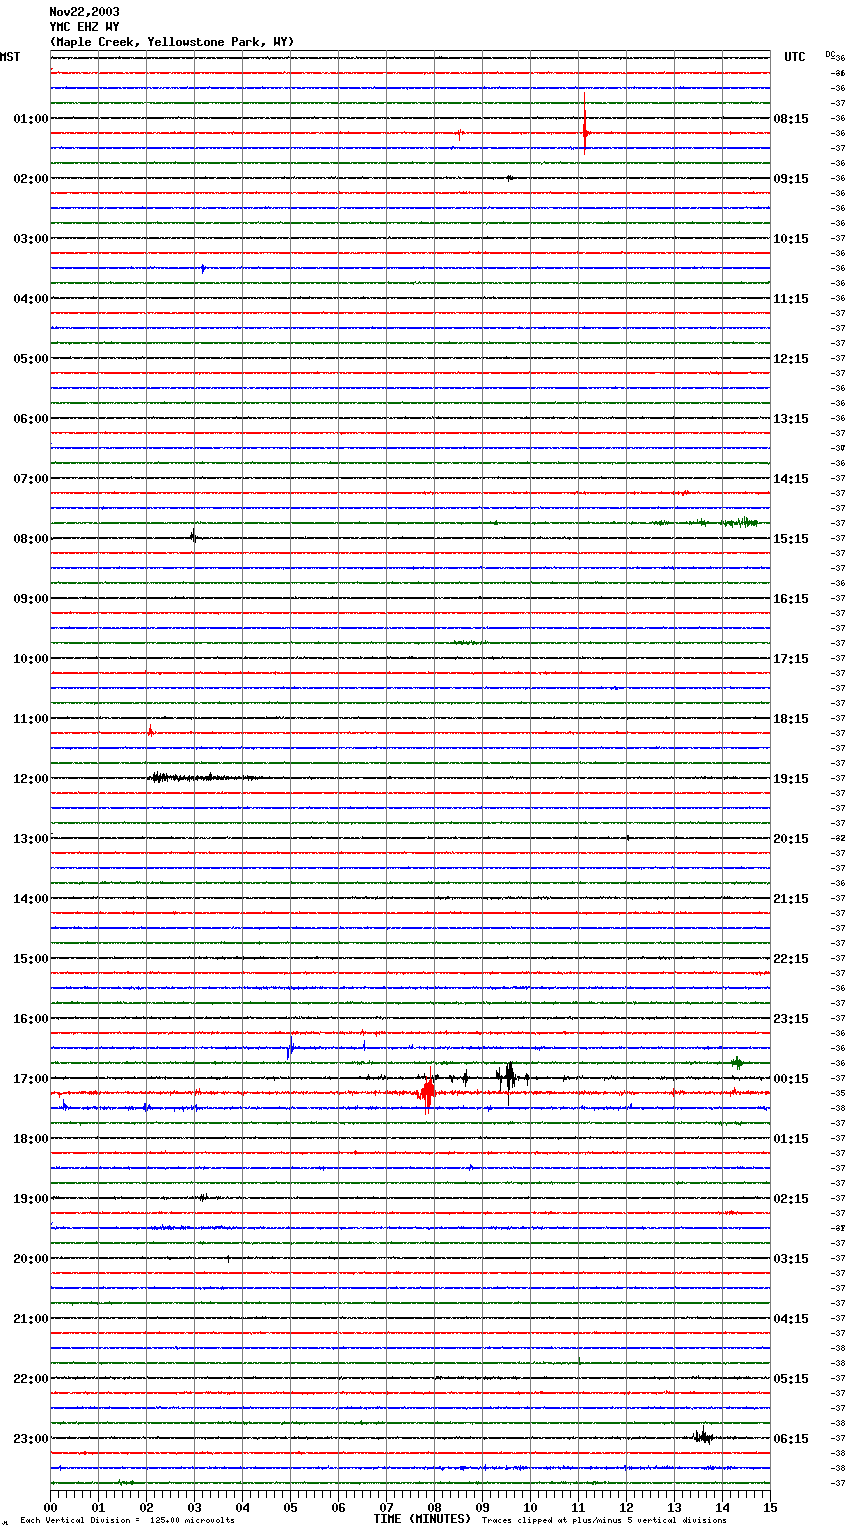Click the 13:00 MST hour label
The image size is (850, 1534).
pos(31,839)
